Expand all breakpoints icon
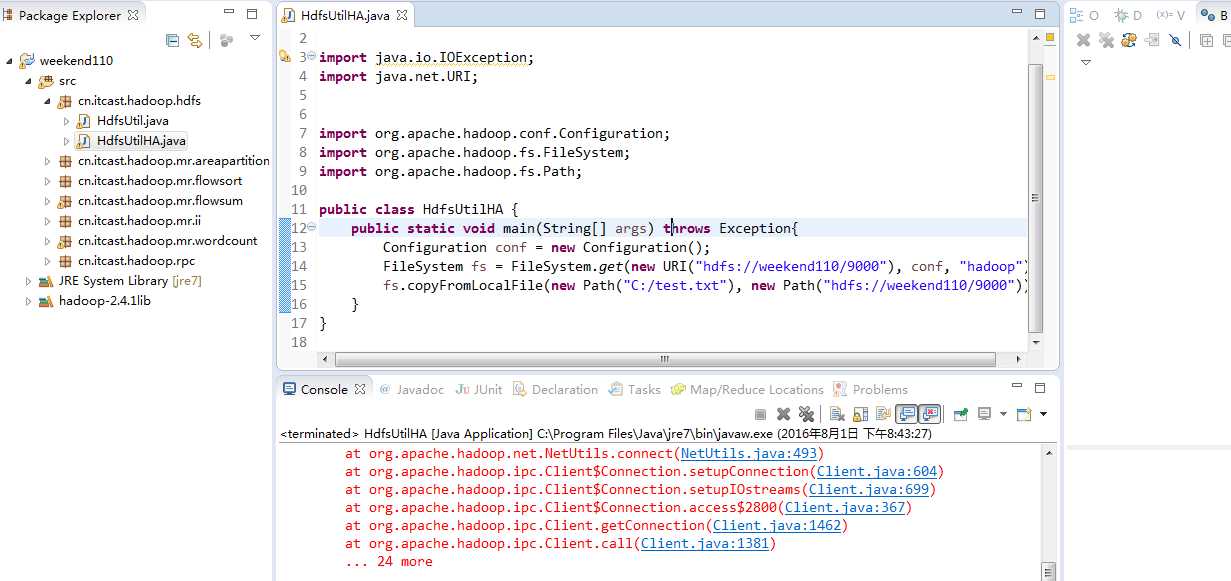 [1206, 40]
